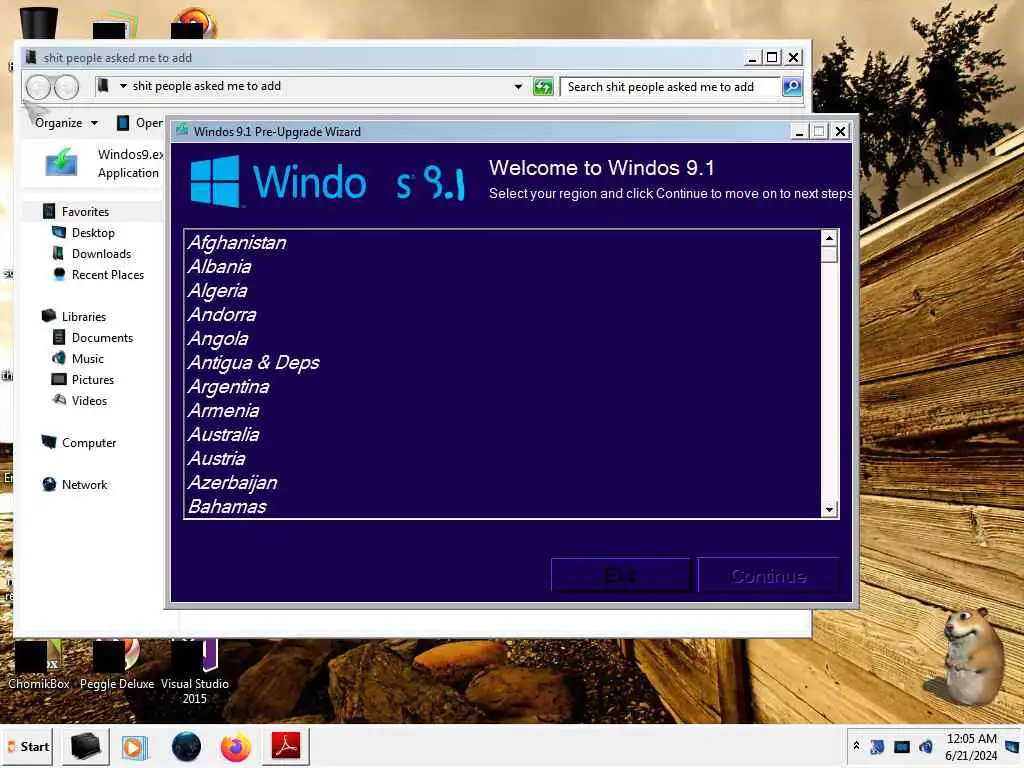Click the Explorer window title bar icon
1024x768 pixels.
pyautogui.click(x=31, y=57)
